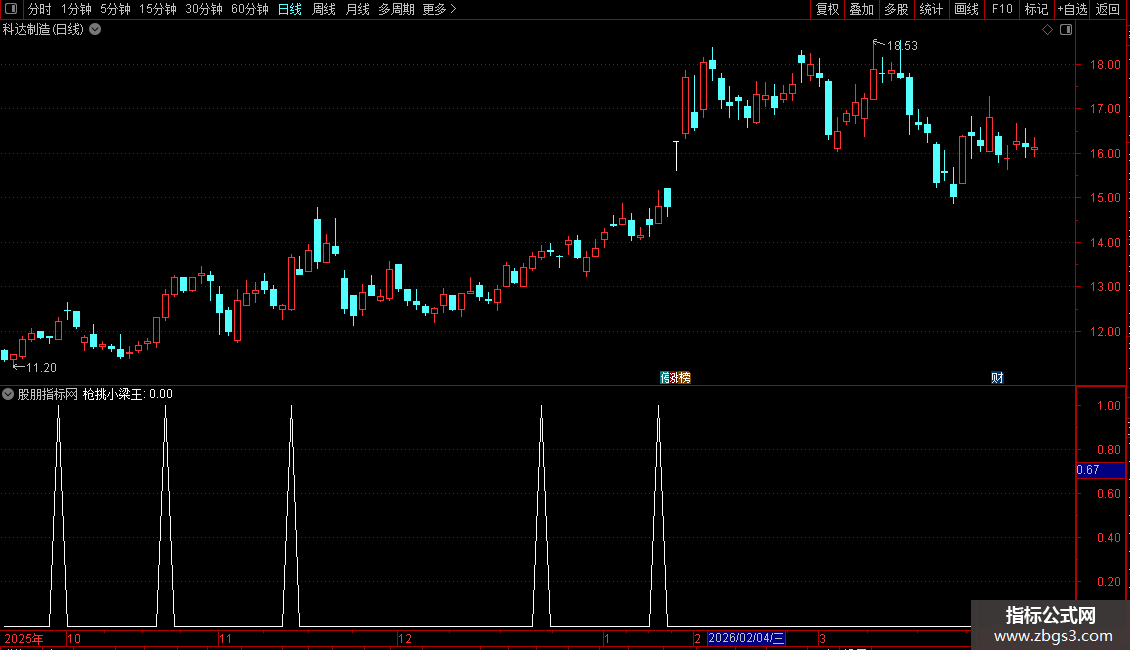Click the 财 financial marker on chart
This screenshot has height=650, width=1130.
pos(997,378)
